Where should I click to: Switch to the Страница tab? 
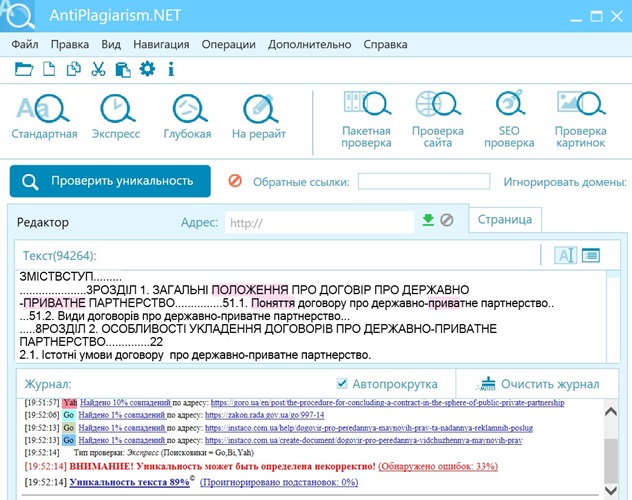point(505,220)
